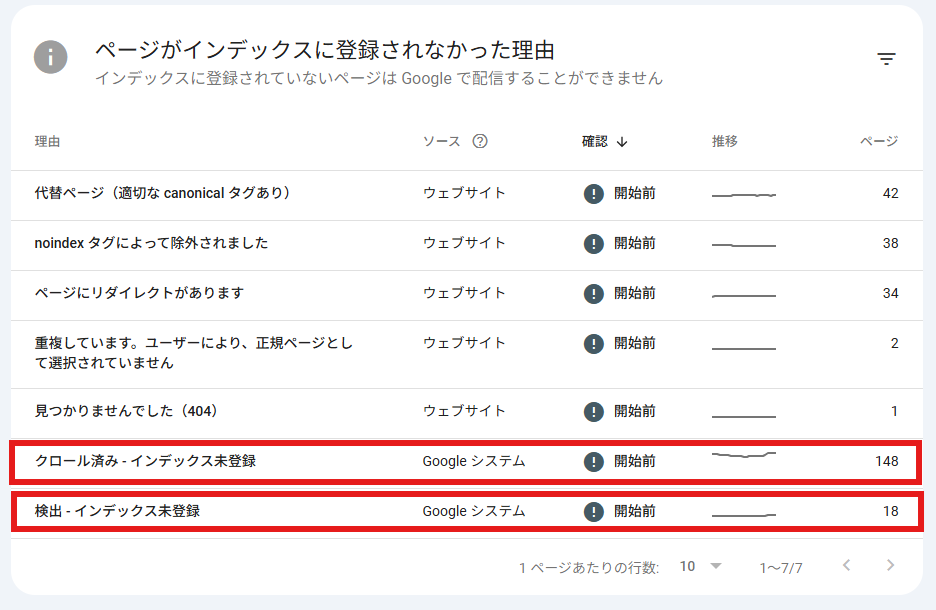Open the クロール済み - インデックス未登録 row
This screenshot has width=936, height=610.
pos(467,461)
